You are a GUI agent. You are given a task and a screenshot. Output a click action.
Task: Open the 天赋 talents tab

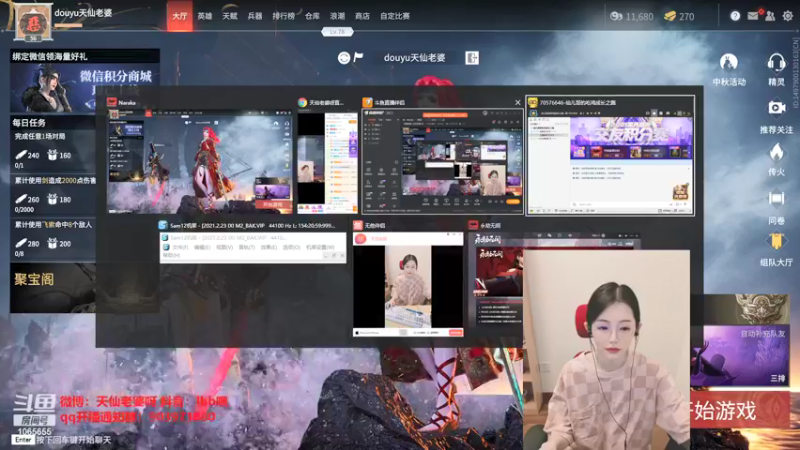pos(230,16)
